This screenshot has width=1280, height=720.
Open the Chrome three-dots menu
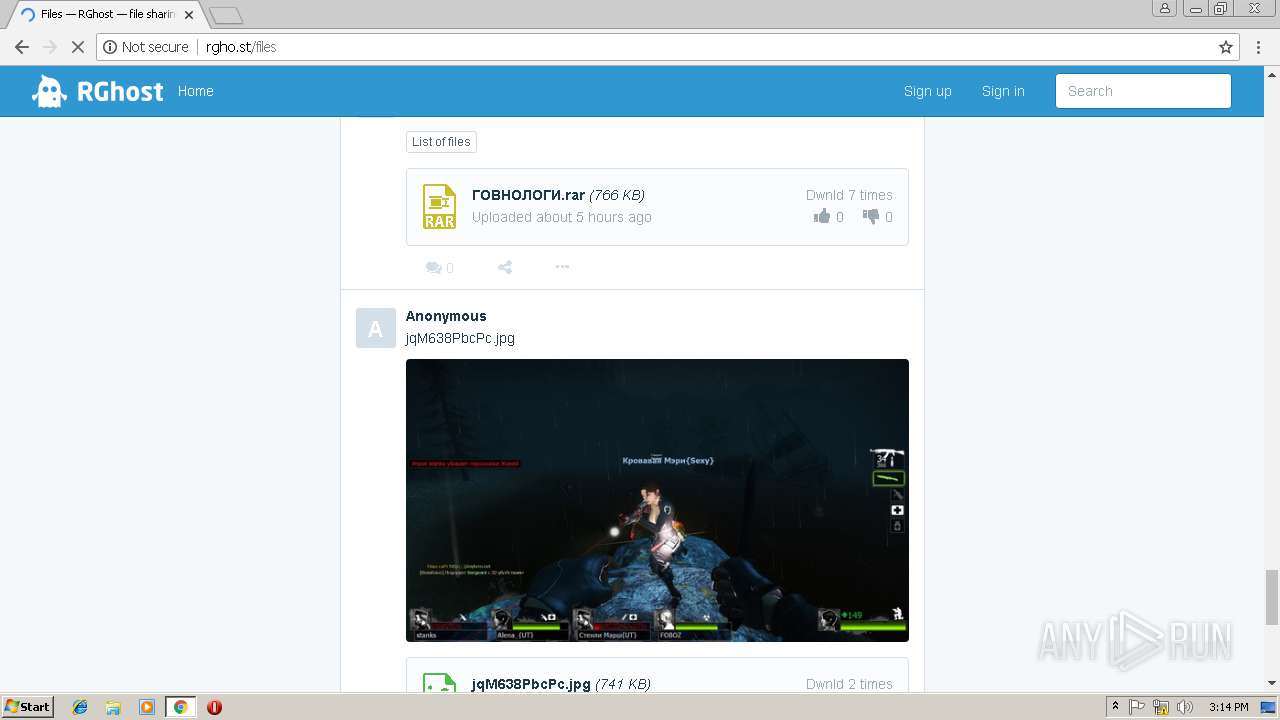tap(1259, 47)
